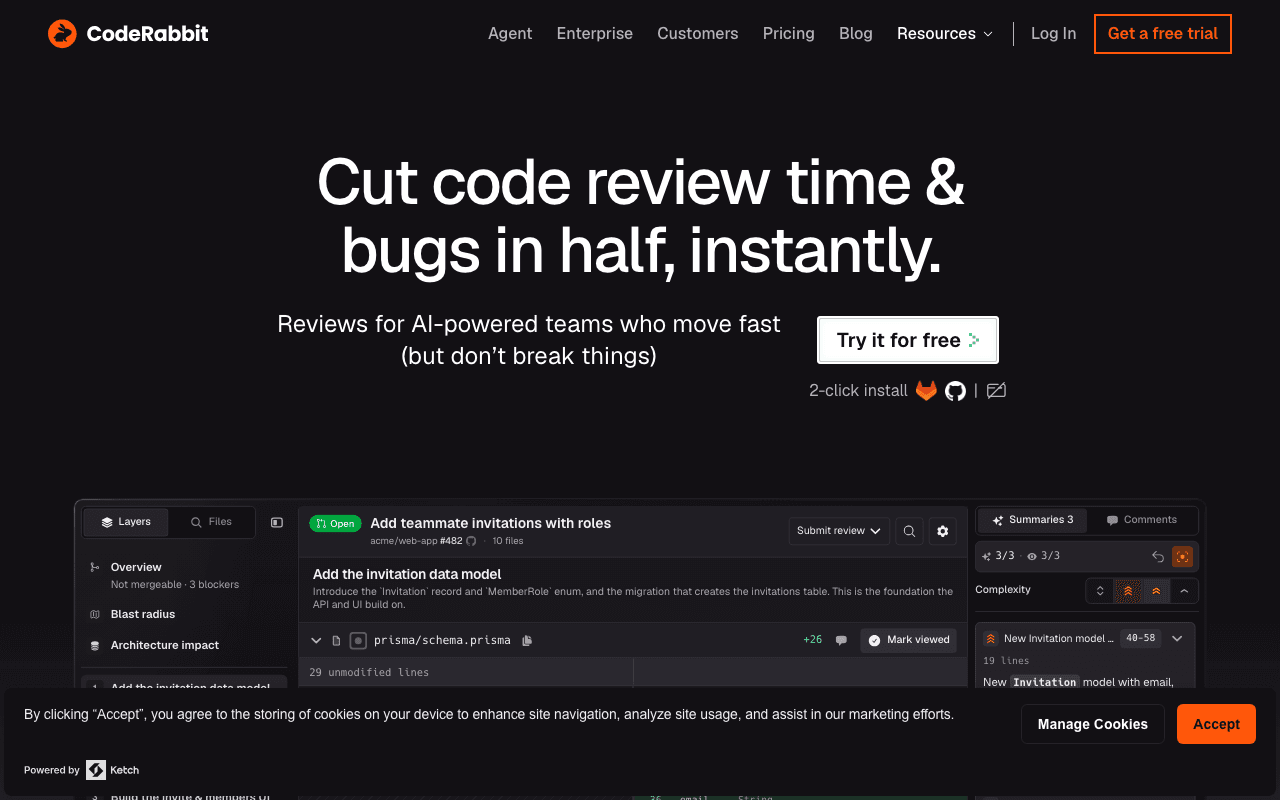Screen dimensions: 1280x800
Task: Click the "10 files" label
Action: [x=508, y=541]
